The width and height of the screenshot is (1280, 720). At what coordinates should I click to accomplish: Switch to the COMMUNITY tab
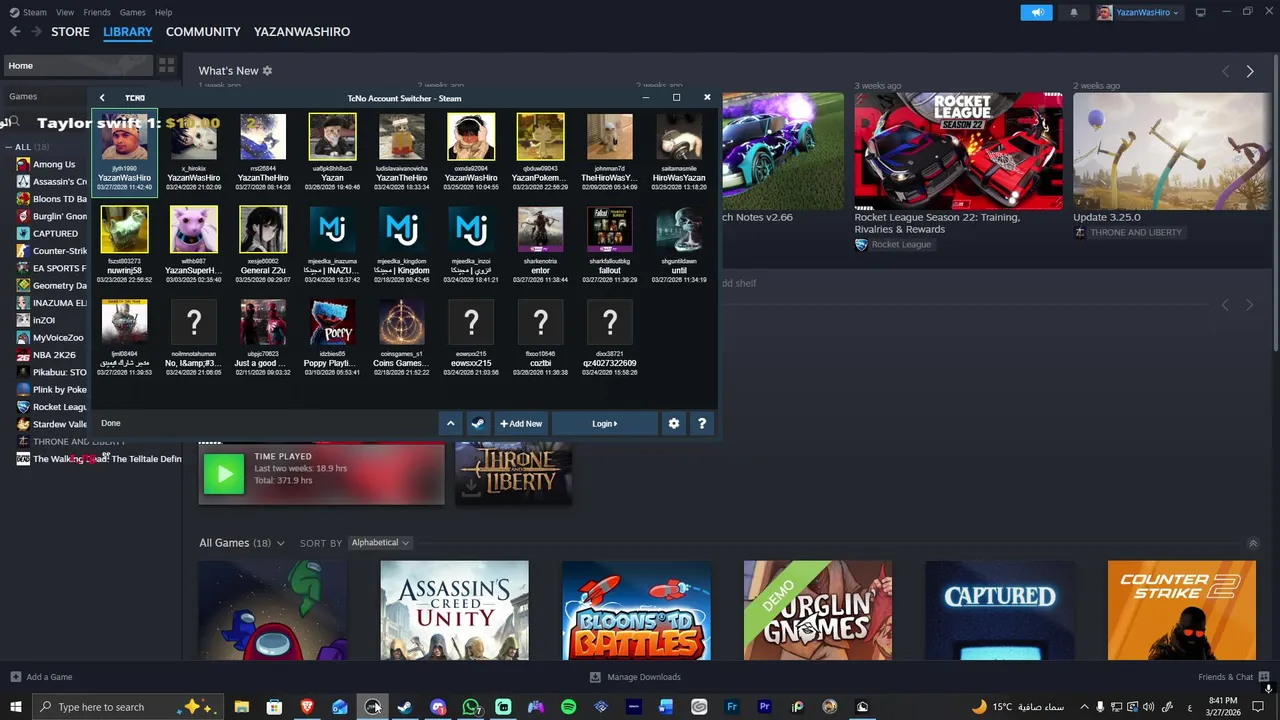pos(203,32)
